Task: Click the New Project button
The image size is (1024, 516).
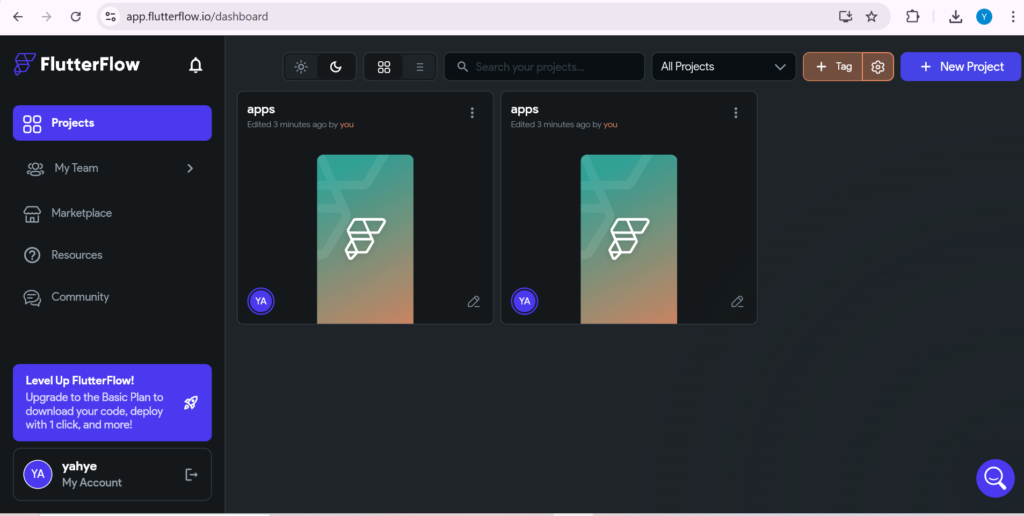Action: pos(960,67)
